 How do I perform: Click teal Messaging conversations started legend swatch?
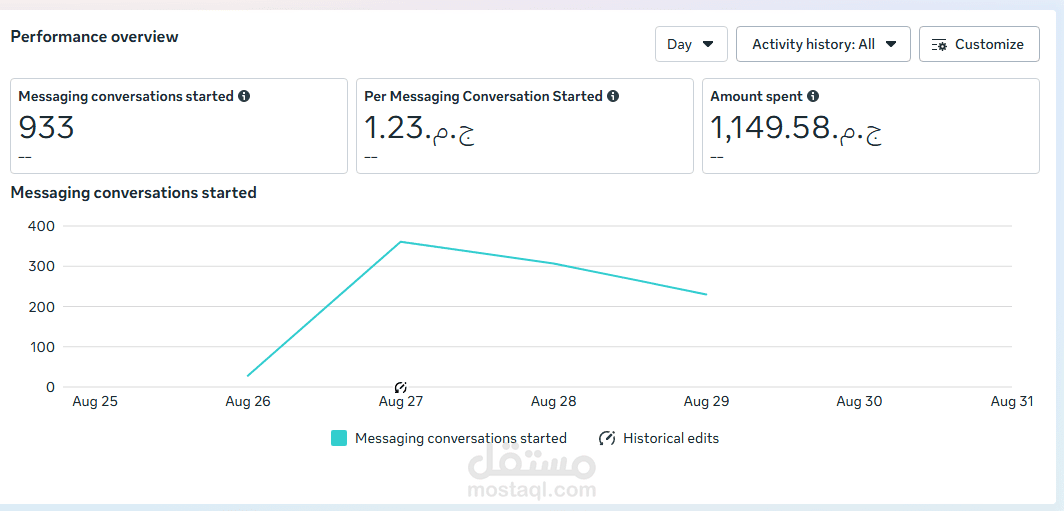click(x=339, y=438)
